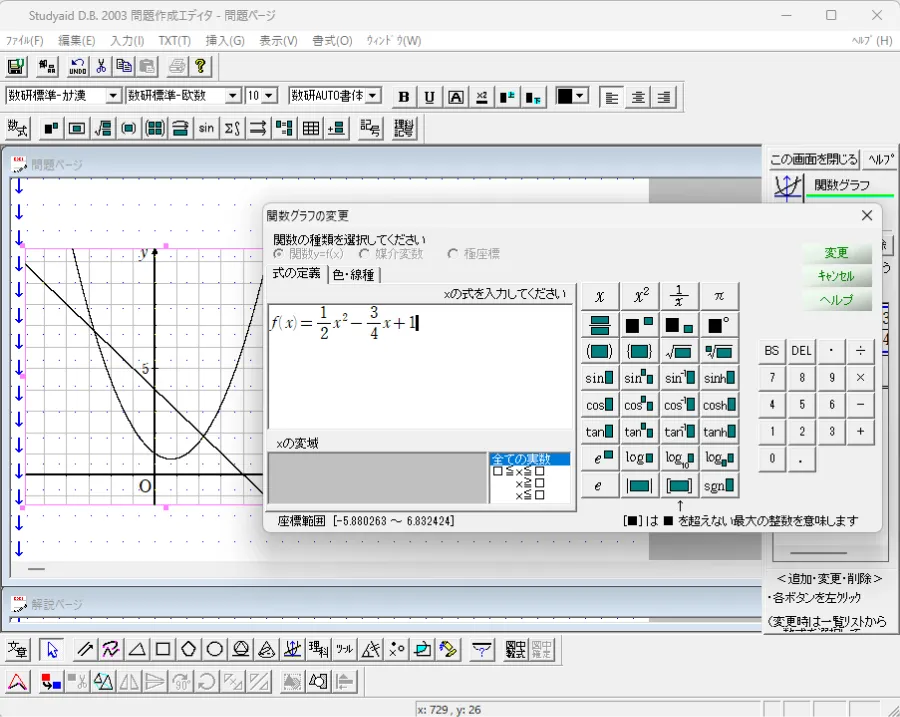Toggle Bold text formatting
The height and width of the screenshot is (717, 900).
[x=404, y=97]
